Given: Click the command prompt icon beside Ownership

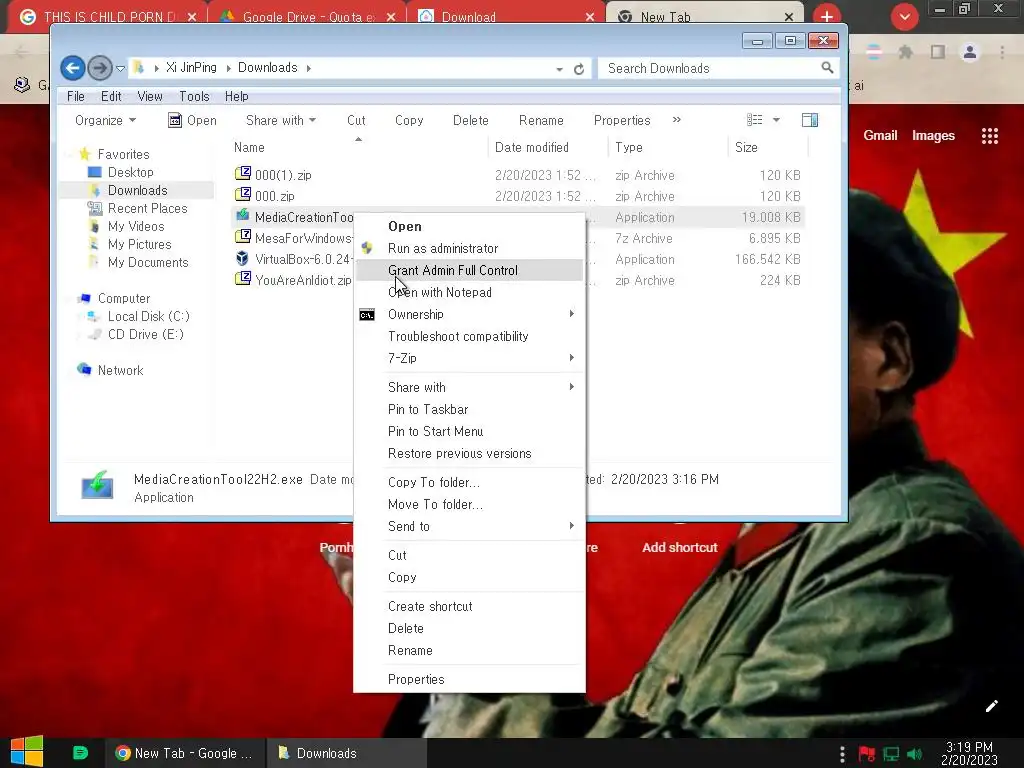Looking at the screenshot, I should click(x=367, y=315).
